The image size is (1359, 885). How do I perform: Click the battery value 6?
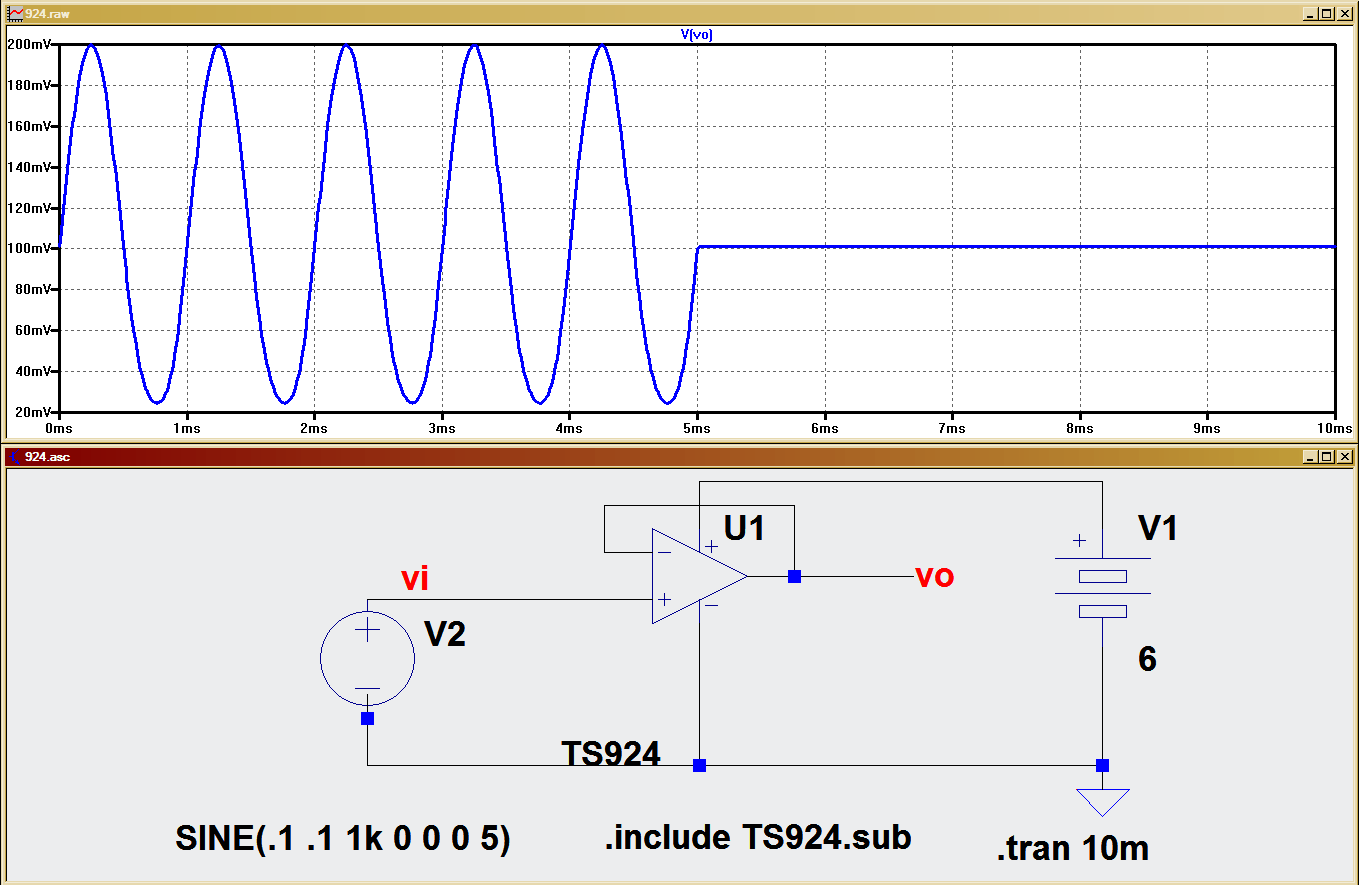tap(1148, 659)
